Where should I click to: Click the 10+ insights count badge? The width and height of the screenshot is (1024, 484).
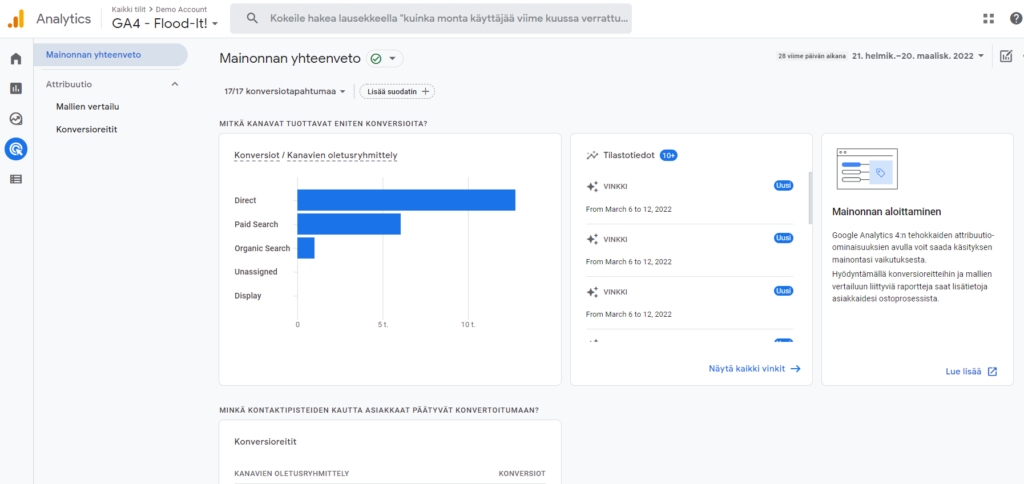[669, 155]
